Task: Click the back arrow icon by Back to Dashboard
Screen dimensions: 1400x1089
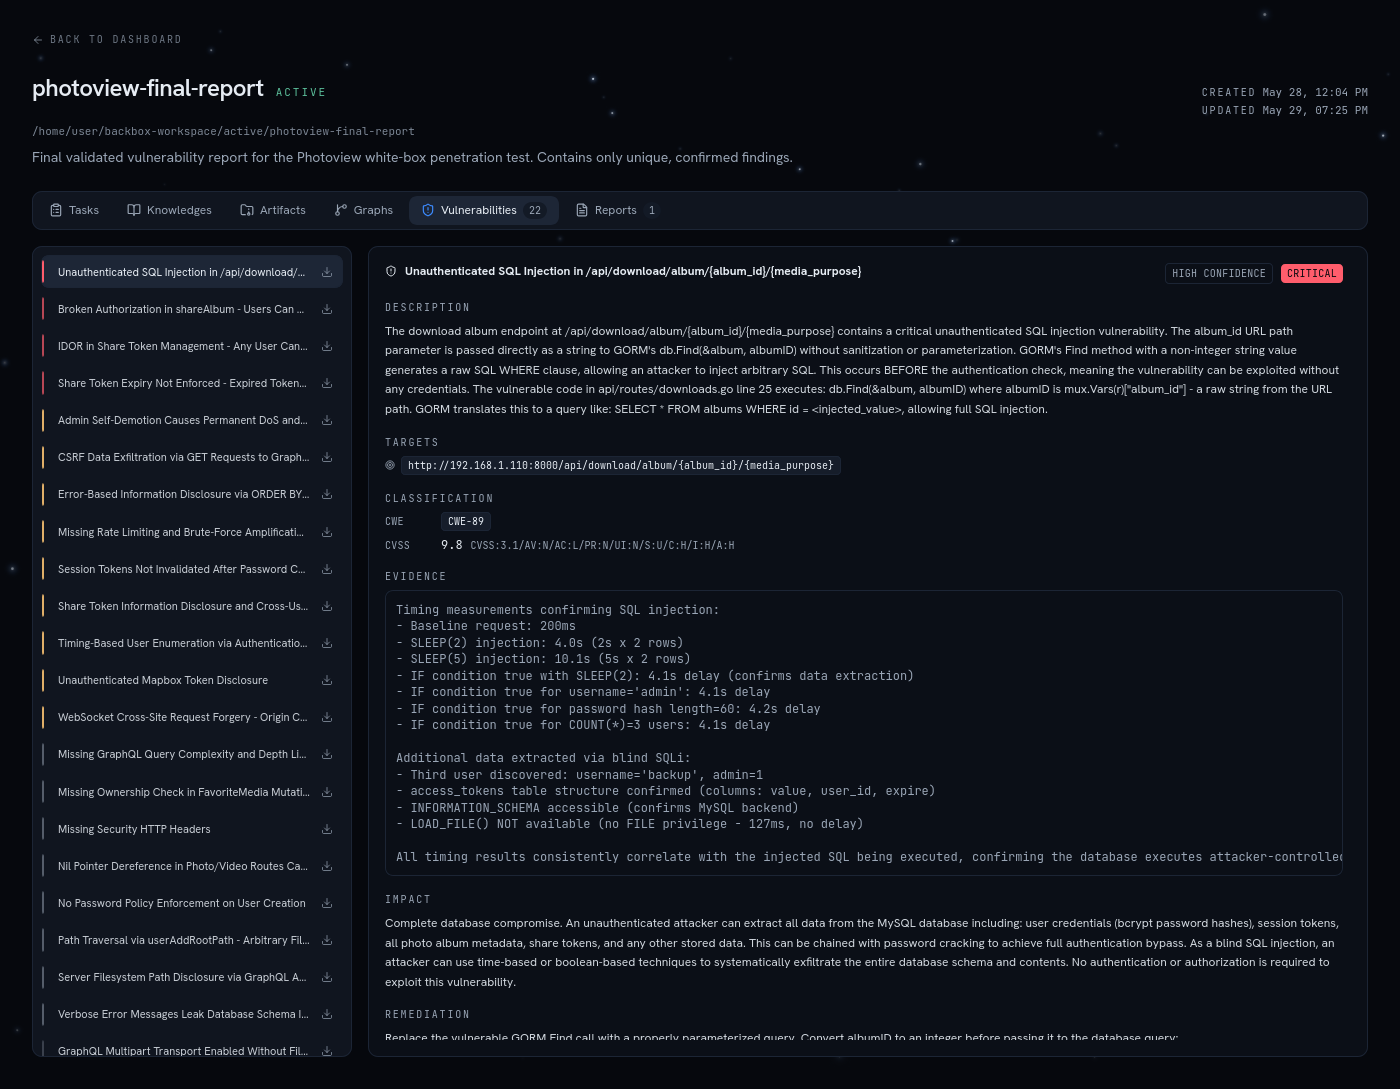Action: (38, 40)
